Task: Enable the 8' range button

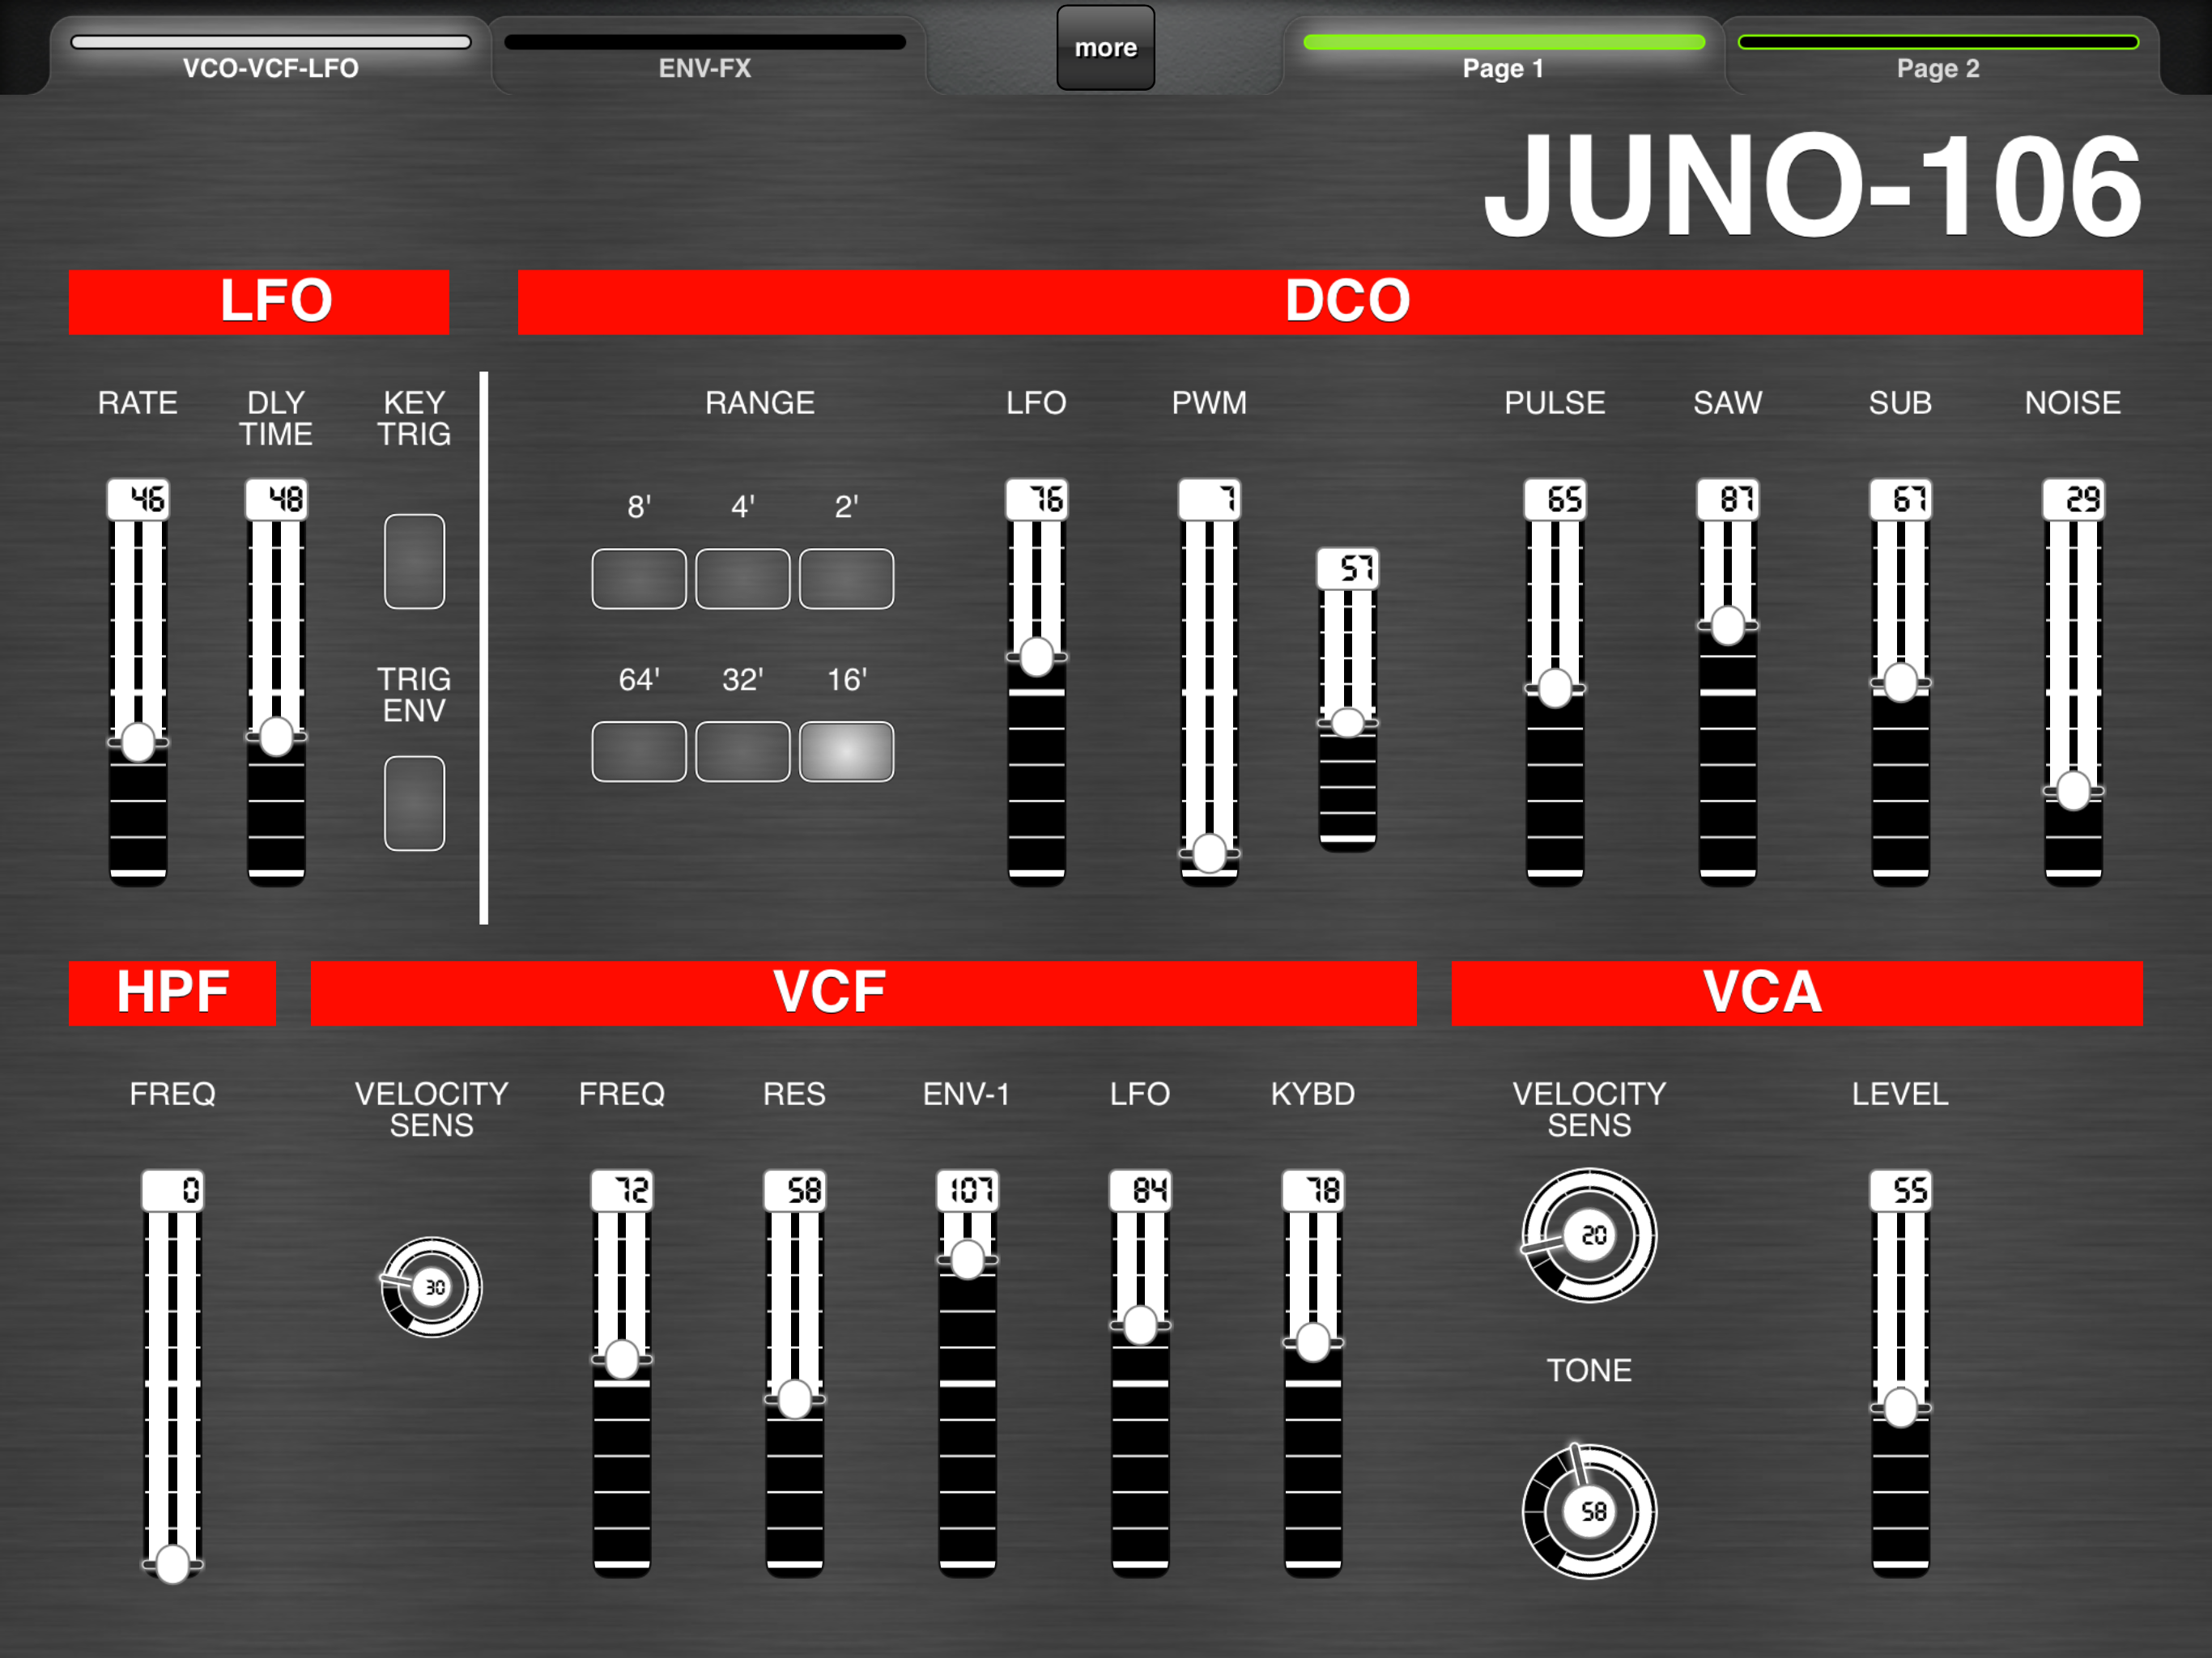Action: 639,579
